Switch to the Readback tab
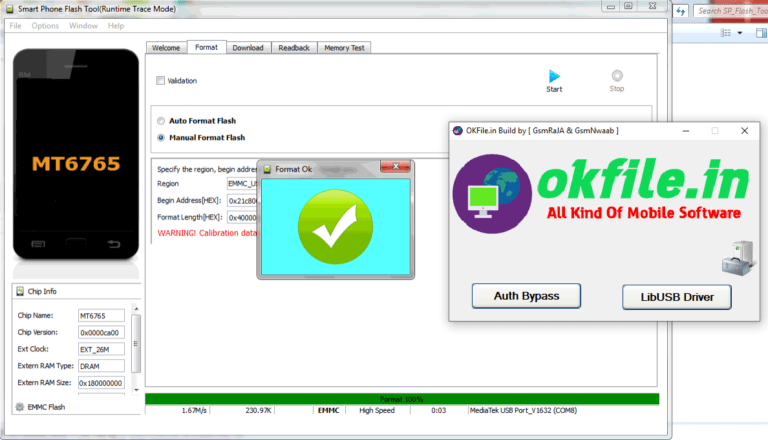Image resolution: width=768 pixels, height=440 pixels. [x=294, y=48]
